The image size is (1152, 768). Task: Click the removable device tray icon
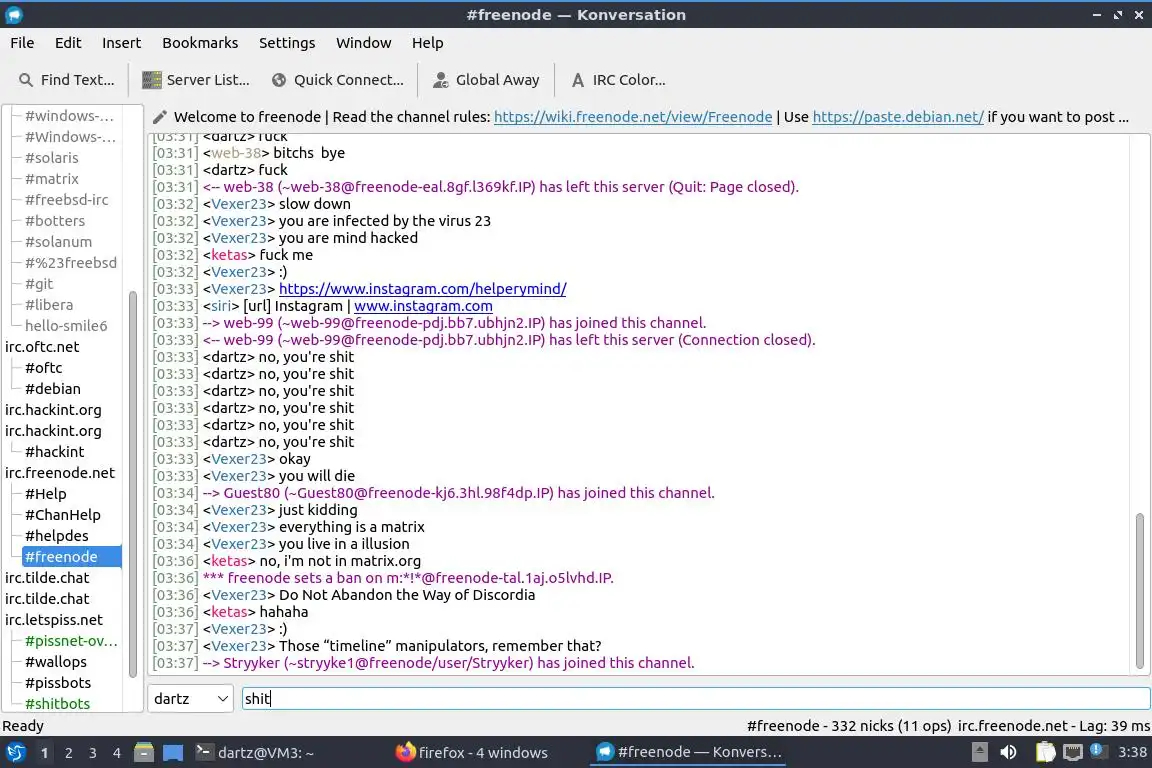click(x=979, y=752)
